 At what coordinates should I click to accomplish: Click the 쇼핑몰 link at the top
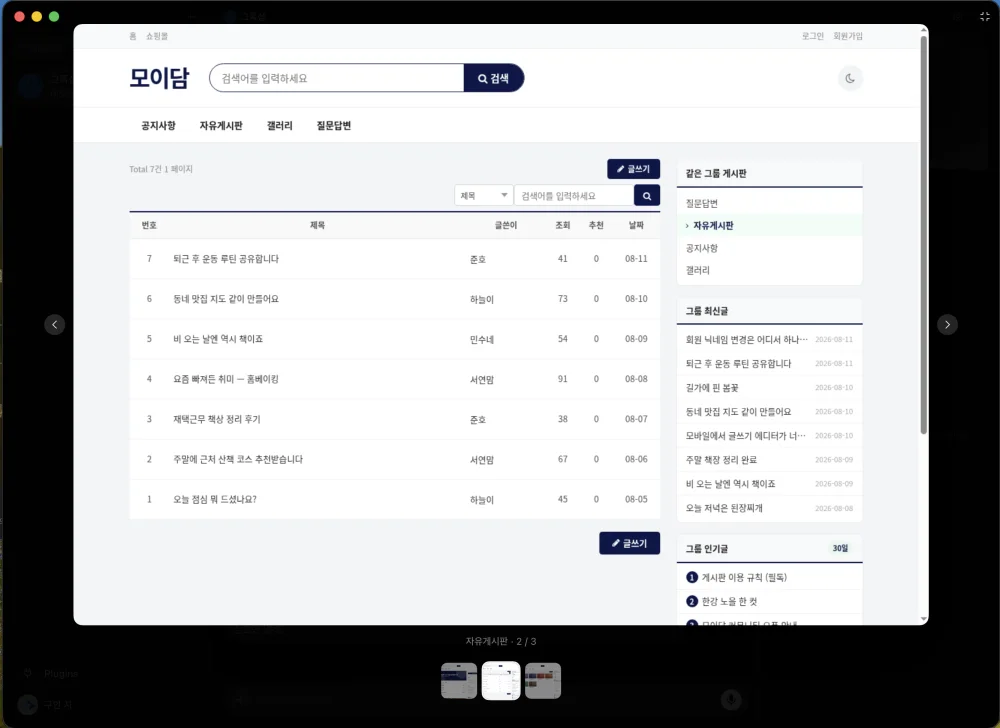coord(157,36)
